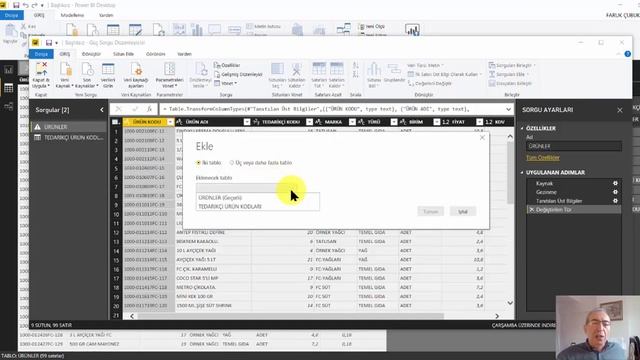Open settings gear for Kaynak step
This screenshot has width=640, height=360.
coord(615,183)
